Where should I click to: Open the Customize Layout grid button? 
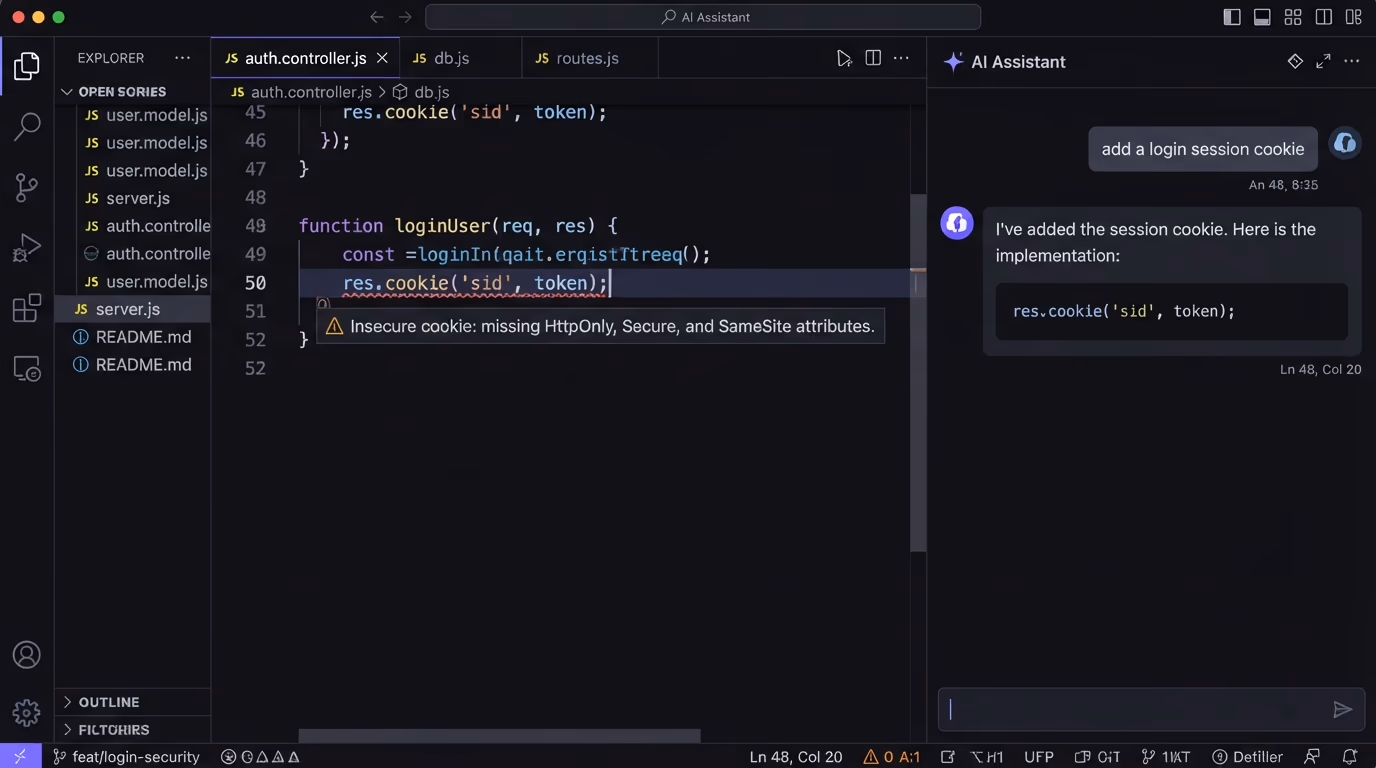click(x=1293, y=17)
